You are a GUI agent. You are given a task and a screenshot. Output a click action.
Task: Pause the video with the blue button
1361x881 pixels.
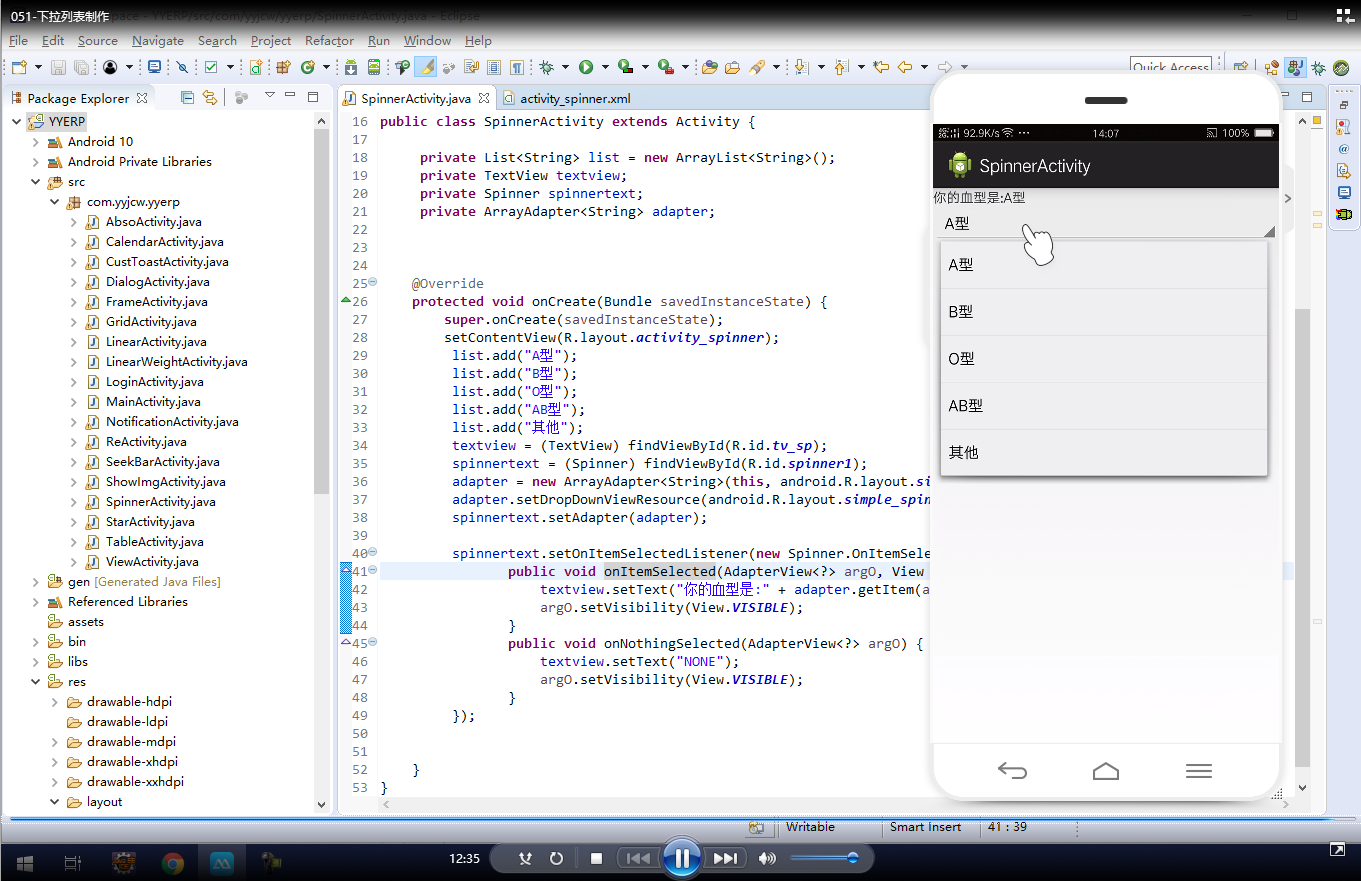click(681, 858)
